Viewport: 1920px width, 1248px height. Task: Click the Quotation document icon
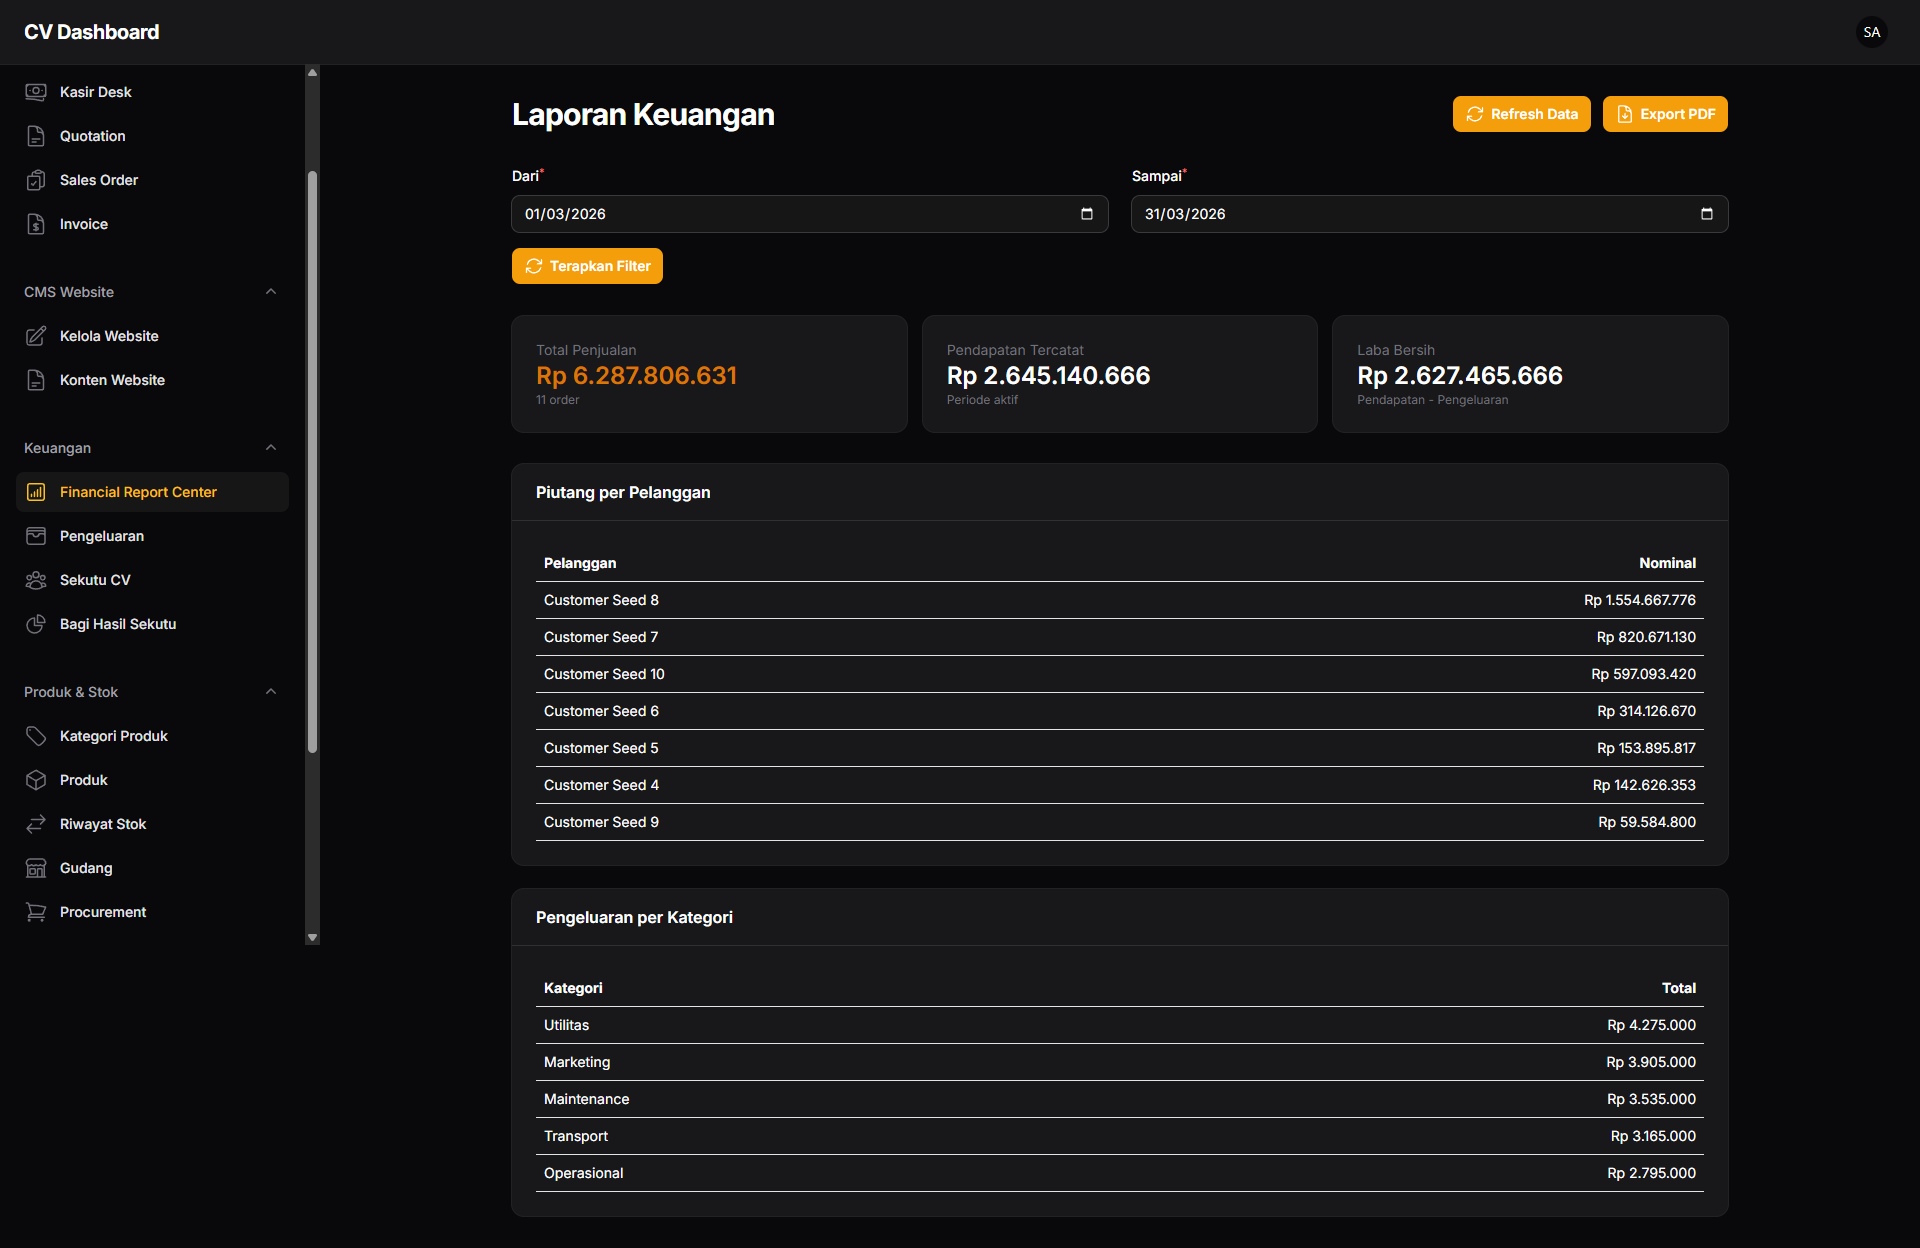36,136
